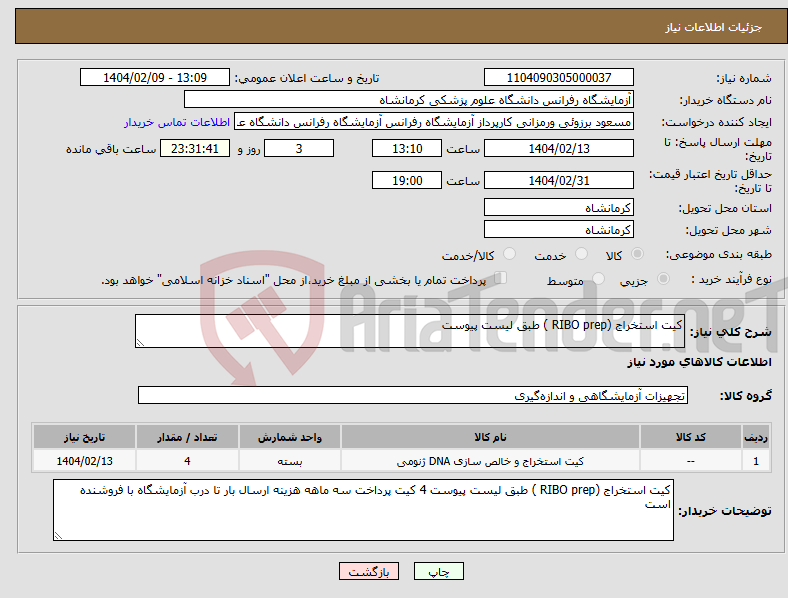Click the چاپ print button
The width and height of the screenshot is (788, 598).
tap(439, 571)
